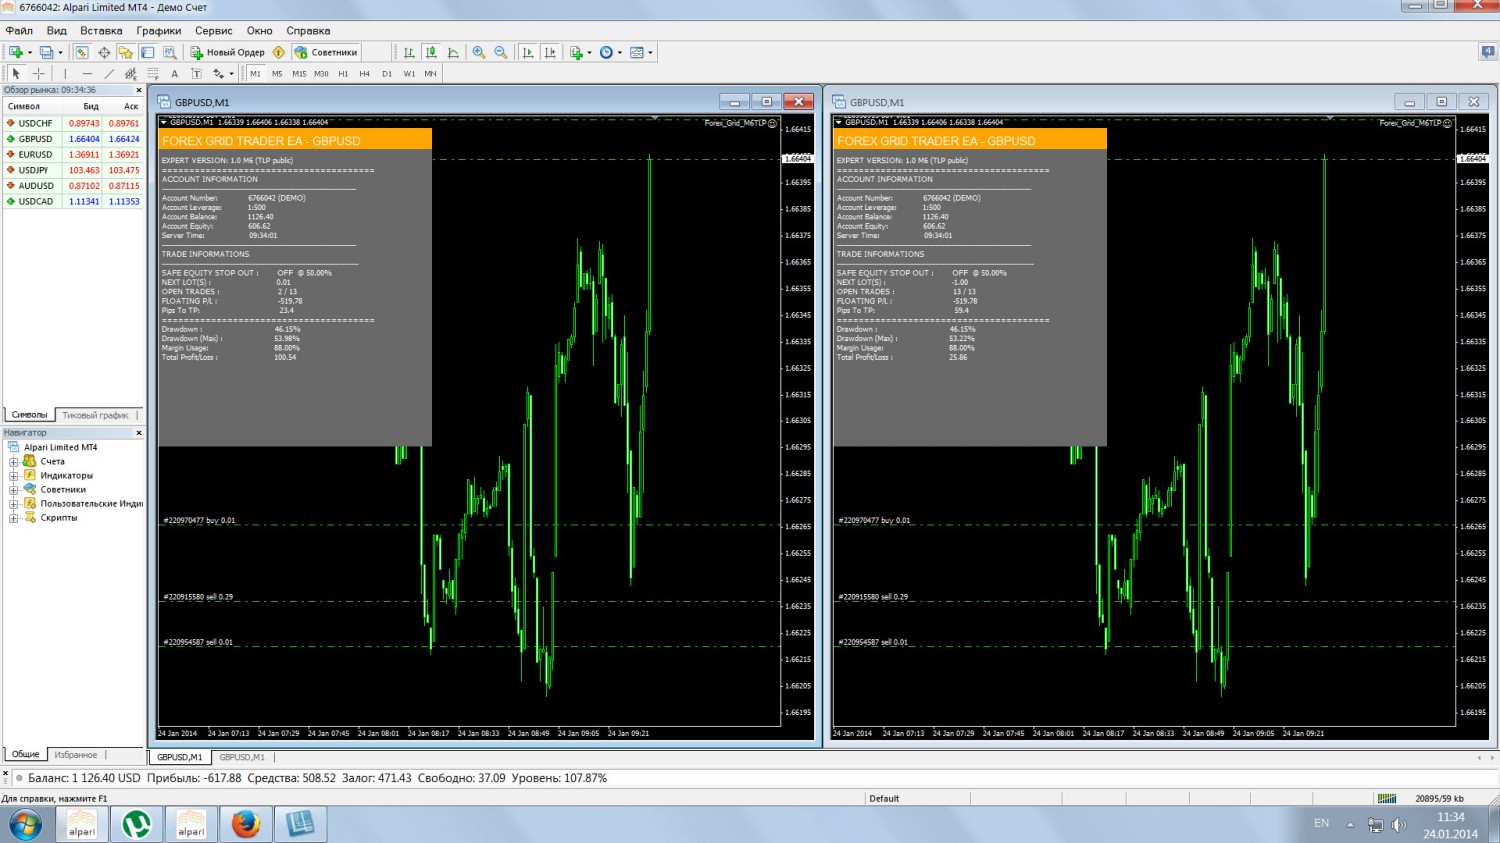The image size is (1500, 843).
Task: Toggle chart shift icon
Action: point(550,52)
